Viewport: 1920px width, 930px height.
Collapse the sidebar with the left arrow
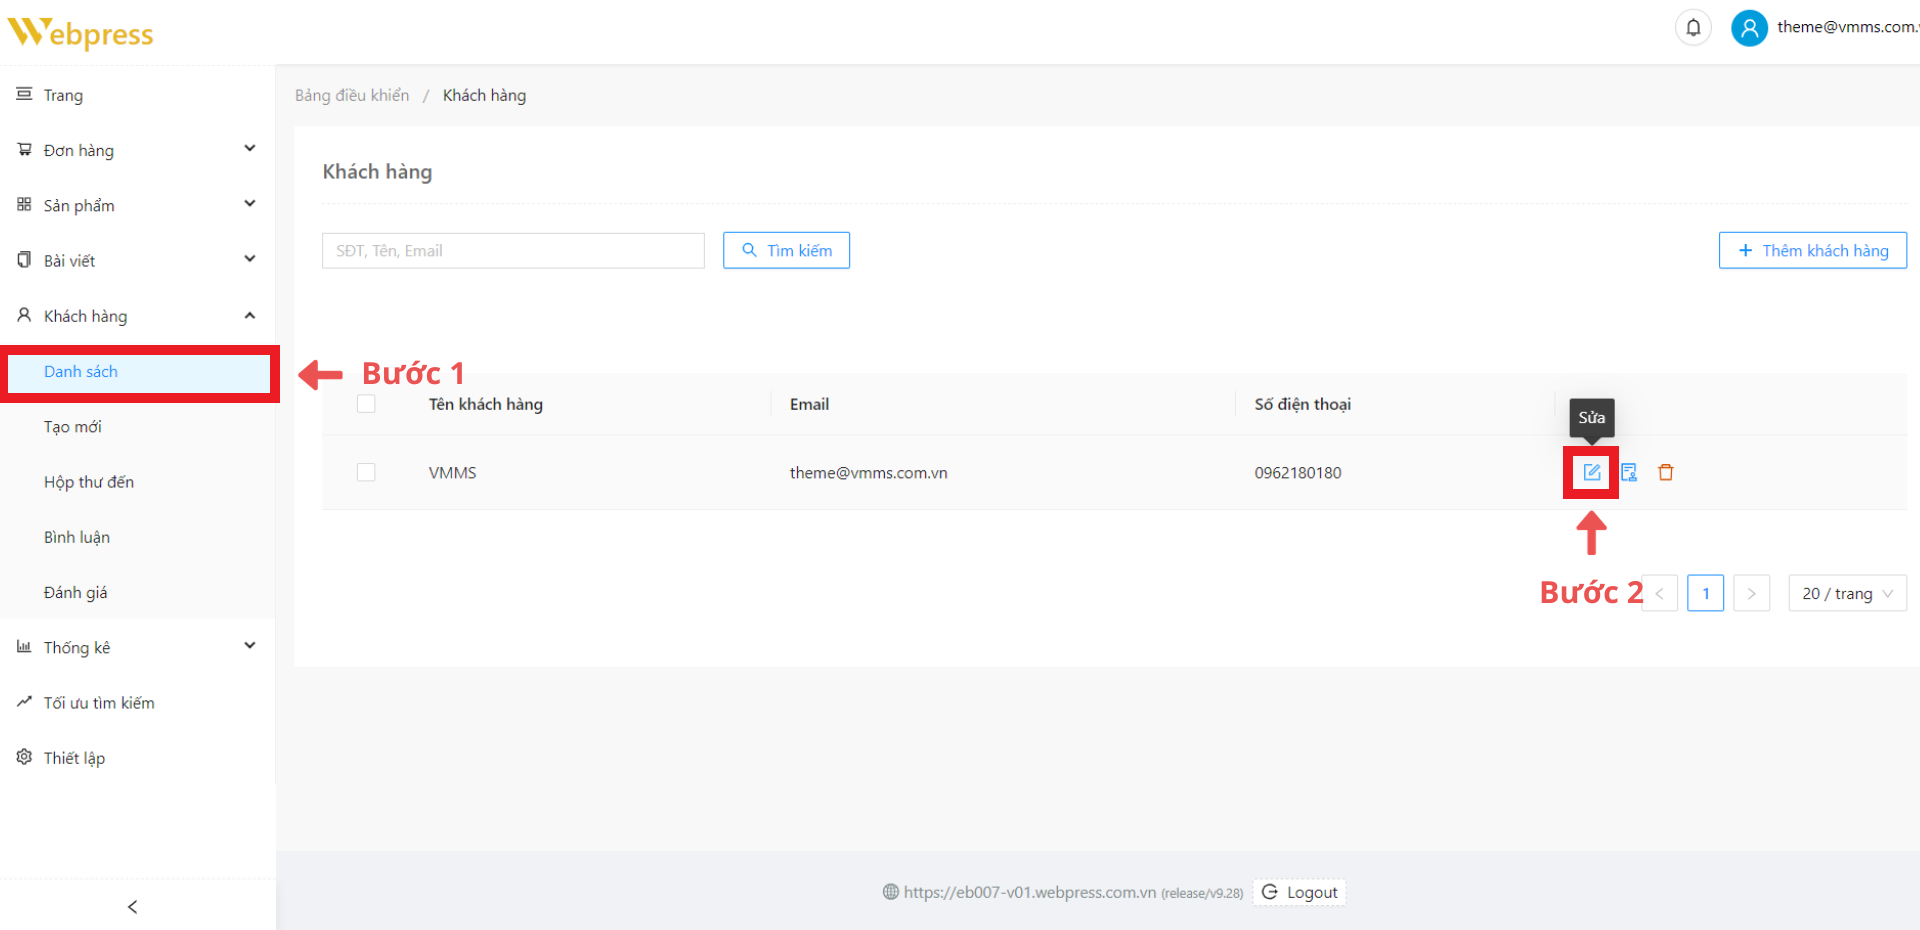pyautogui.click(x=133, y=907)
